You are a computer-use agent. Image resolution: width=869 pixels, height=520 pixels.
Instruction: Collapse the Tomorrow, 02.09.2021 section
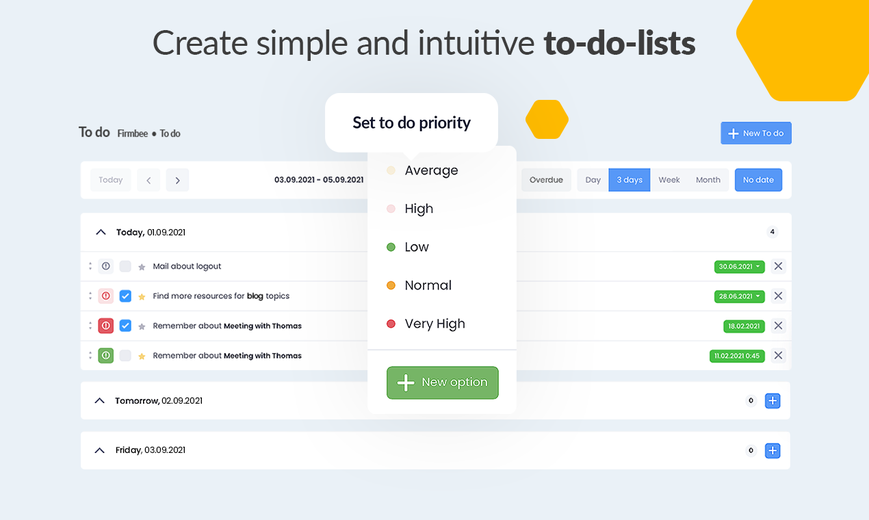click(x=99, y=401)
